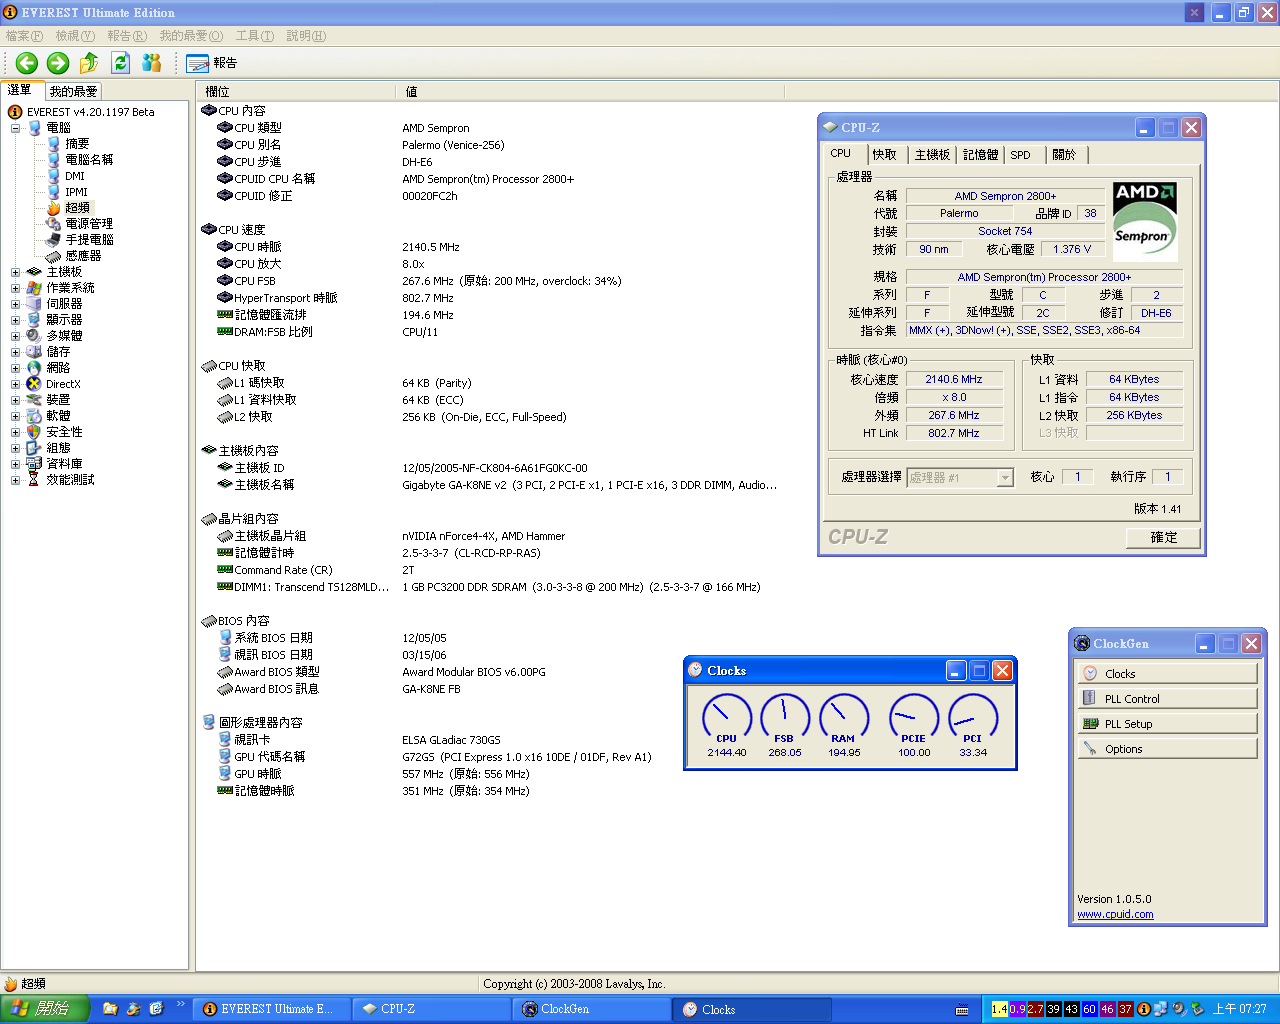Open the 檔案(F) menu

click(24, 36)
